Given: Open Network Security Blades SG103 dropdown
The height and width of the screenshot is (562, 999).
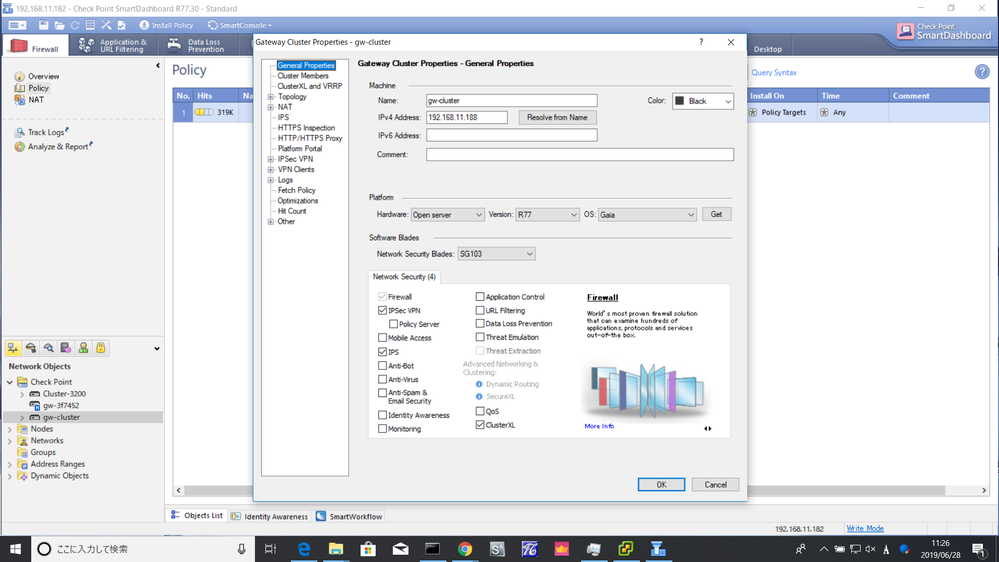Looking at the screenshot, I should 496,254.
